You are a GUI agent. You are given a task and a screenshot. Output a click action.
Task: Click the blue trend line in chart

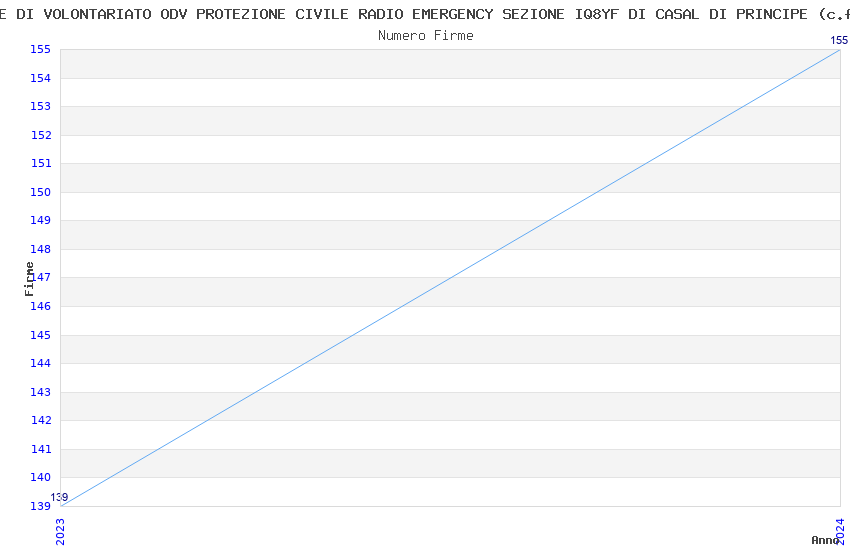(x=450, y=277)
